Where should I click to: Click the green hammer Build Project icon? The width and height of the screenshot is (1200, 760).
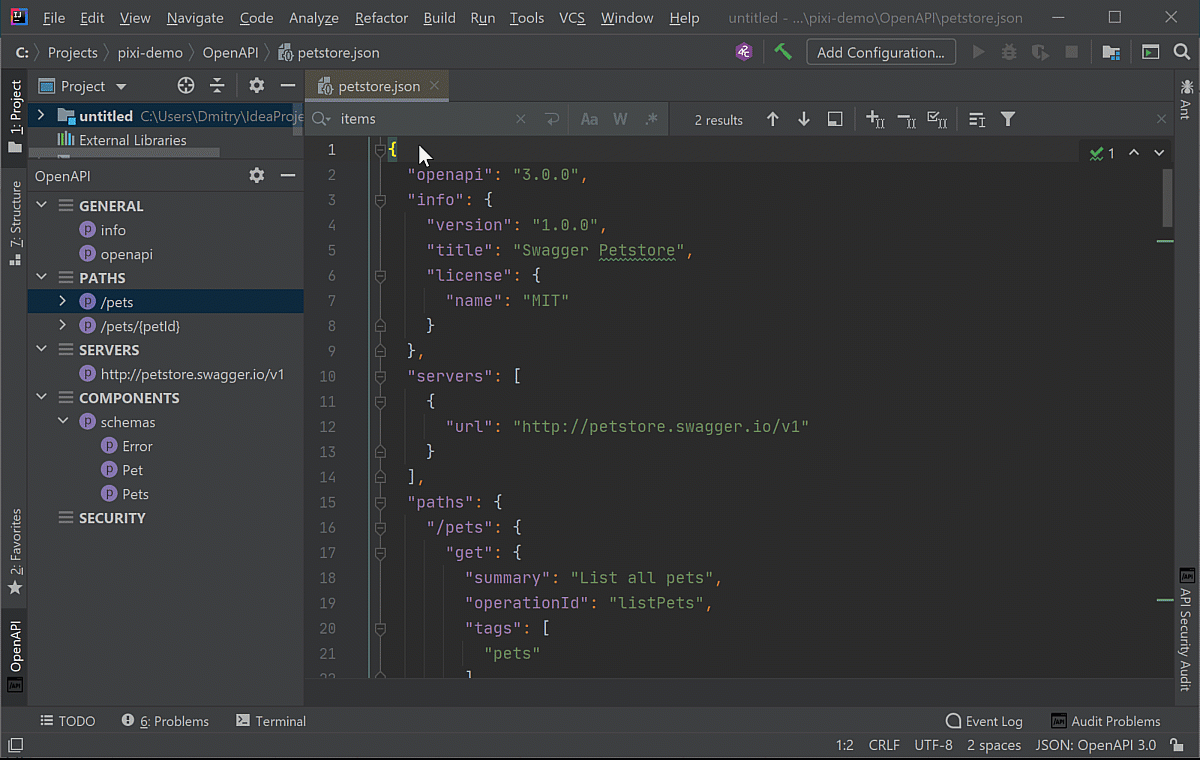(783, 52)
